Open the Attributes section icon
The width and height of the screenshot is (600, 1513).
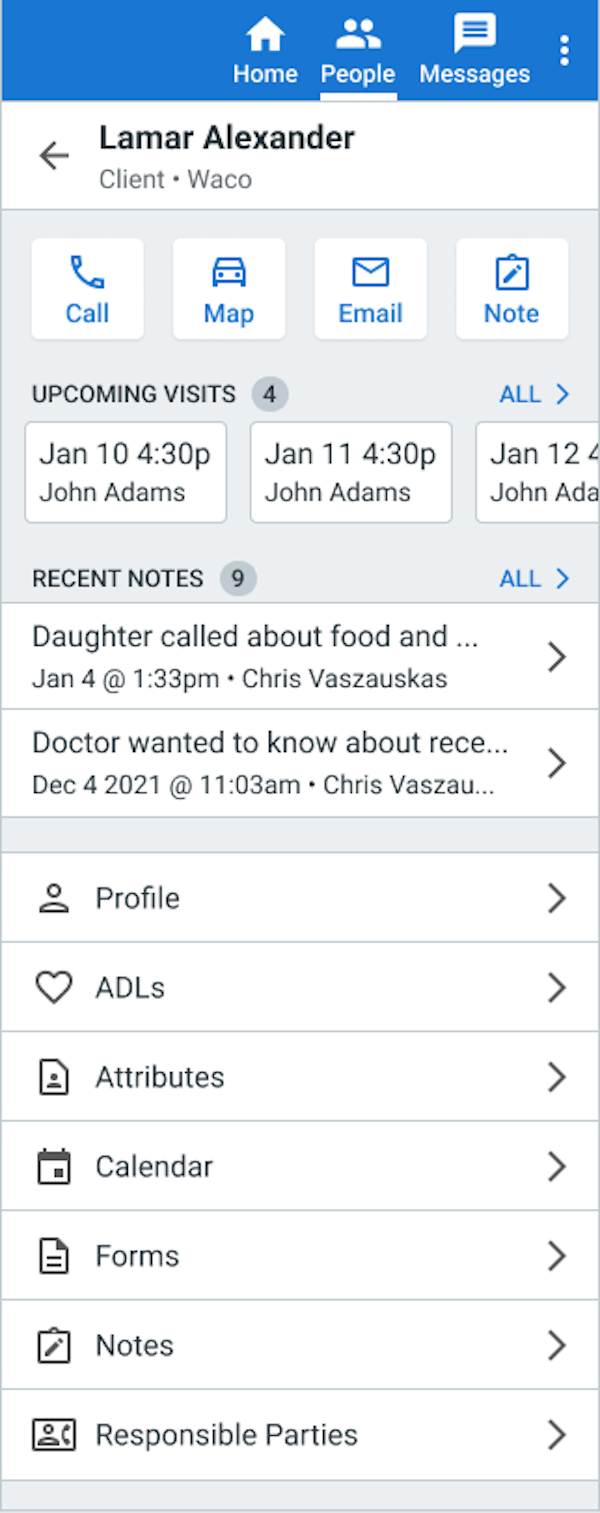(x=55, y=1076)
